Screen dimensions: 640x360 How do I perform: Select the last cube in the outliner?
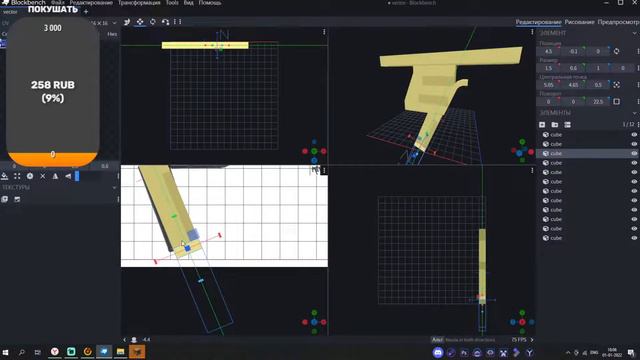(x=588, y=238)
